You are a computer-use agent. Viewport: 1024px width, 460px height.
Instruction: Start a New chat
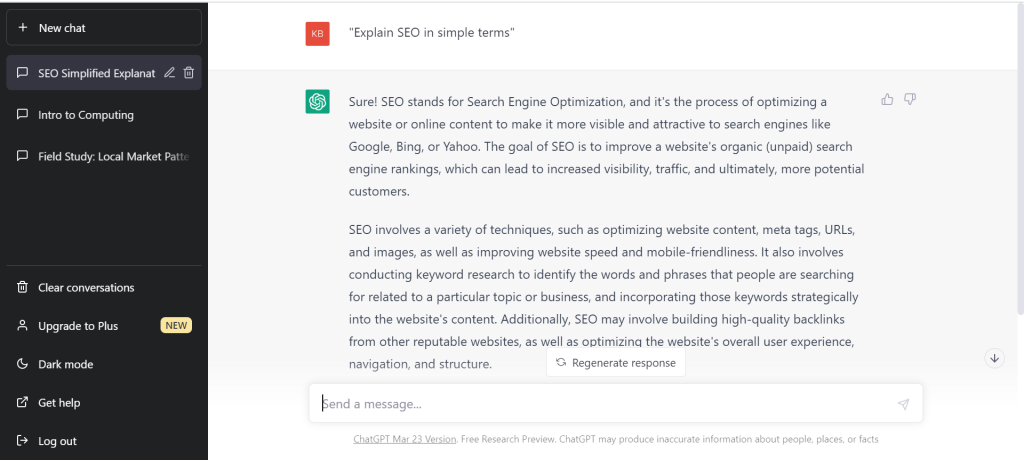point(104,27)
